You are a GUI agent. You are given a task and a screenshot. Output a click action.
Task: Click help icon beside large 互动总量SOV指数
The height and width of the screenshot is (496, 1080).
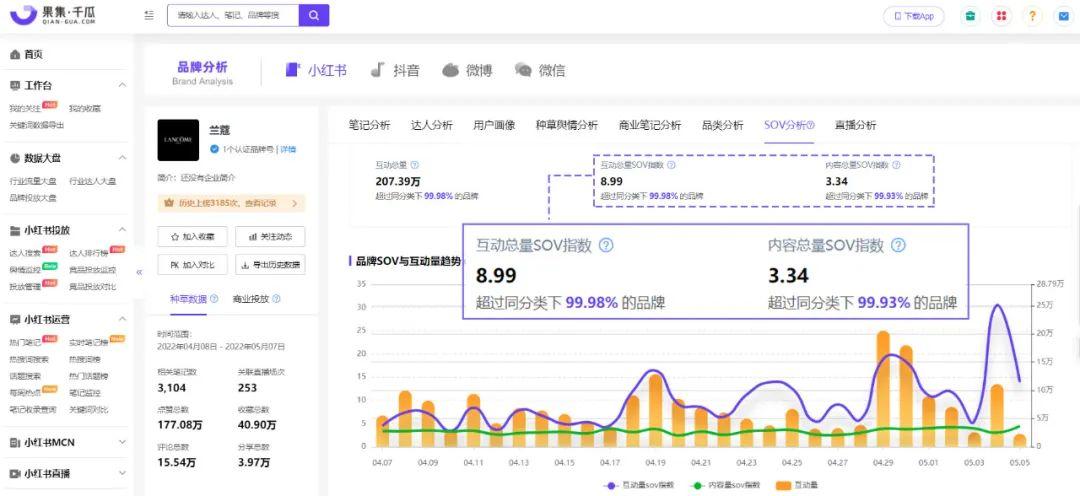(x=606, y=245)
